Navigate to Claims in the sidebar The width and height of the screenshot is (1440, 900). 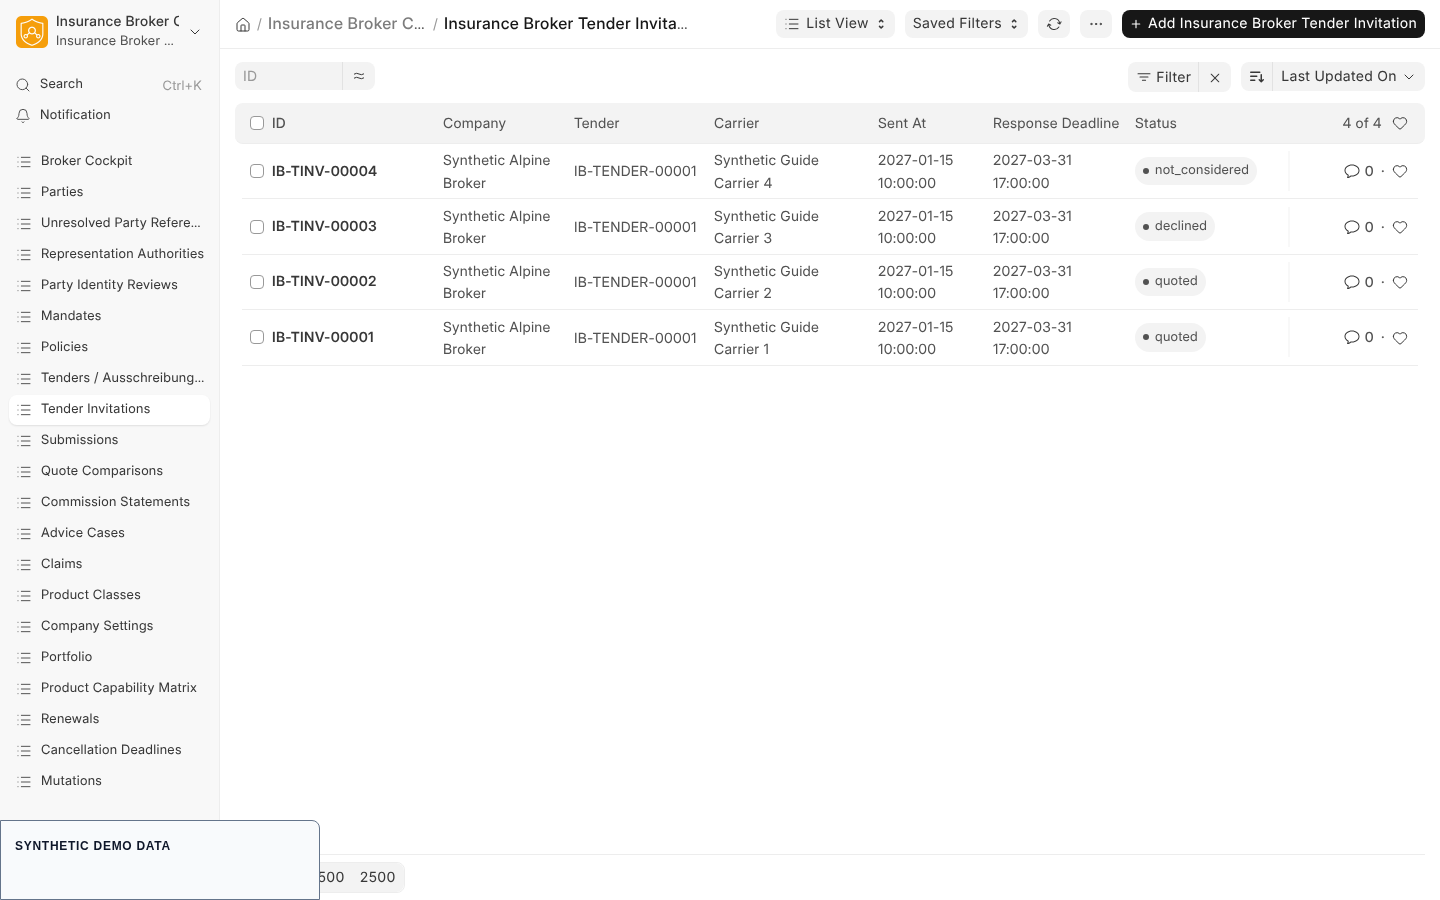point(110,564)
